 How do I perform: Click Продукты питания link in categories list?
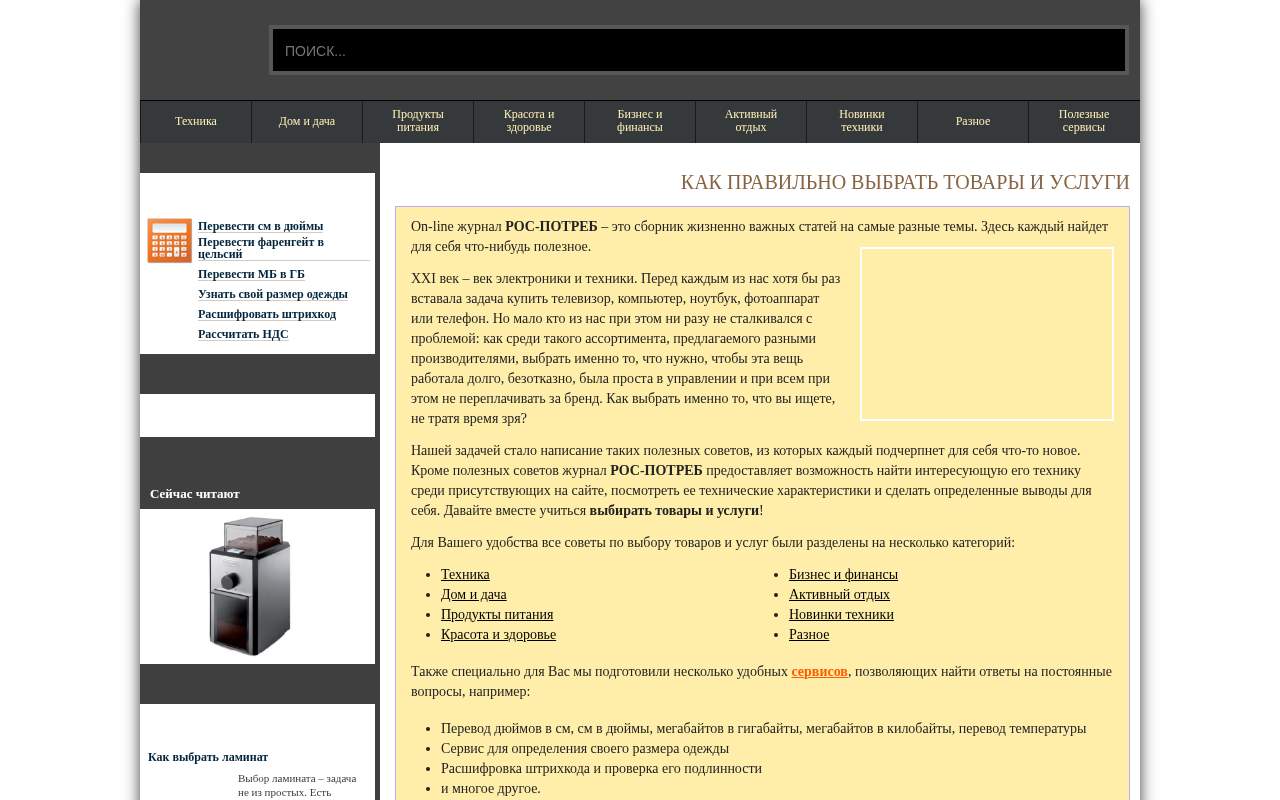pyautogui.click(x=497, y=614)
